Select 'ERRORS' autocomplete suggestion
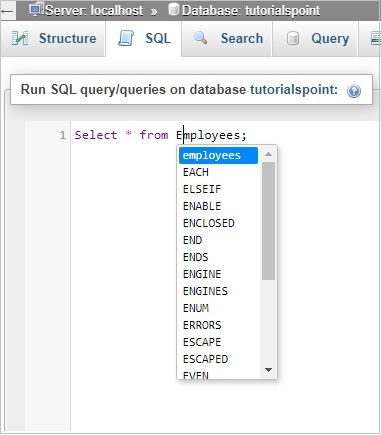 click(218, 325)
